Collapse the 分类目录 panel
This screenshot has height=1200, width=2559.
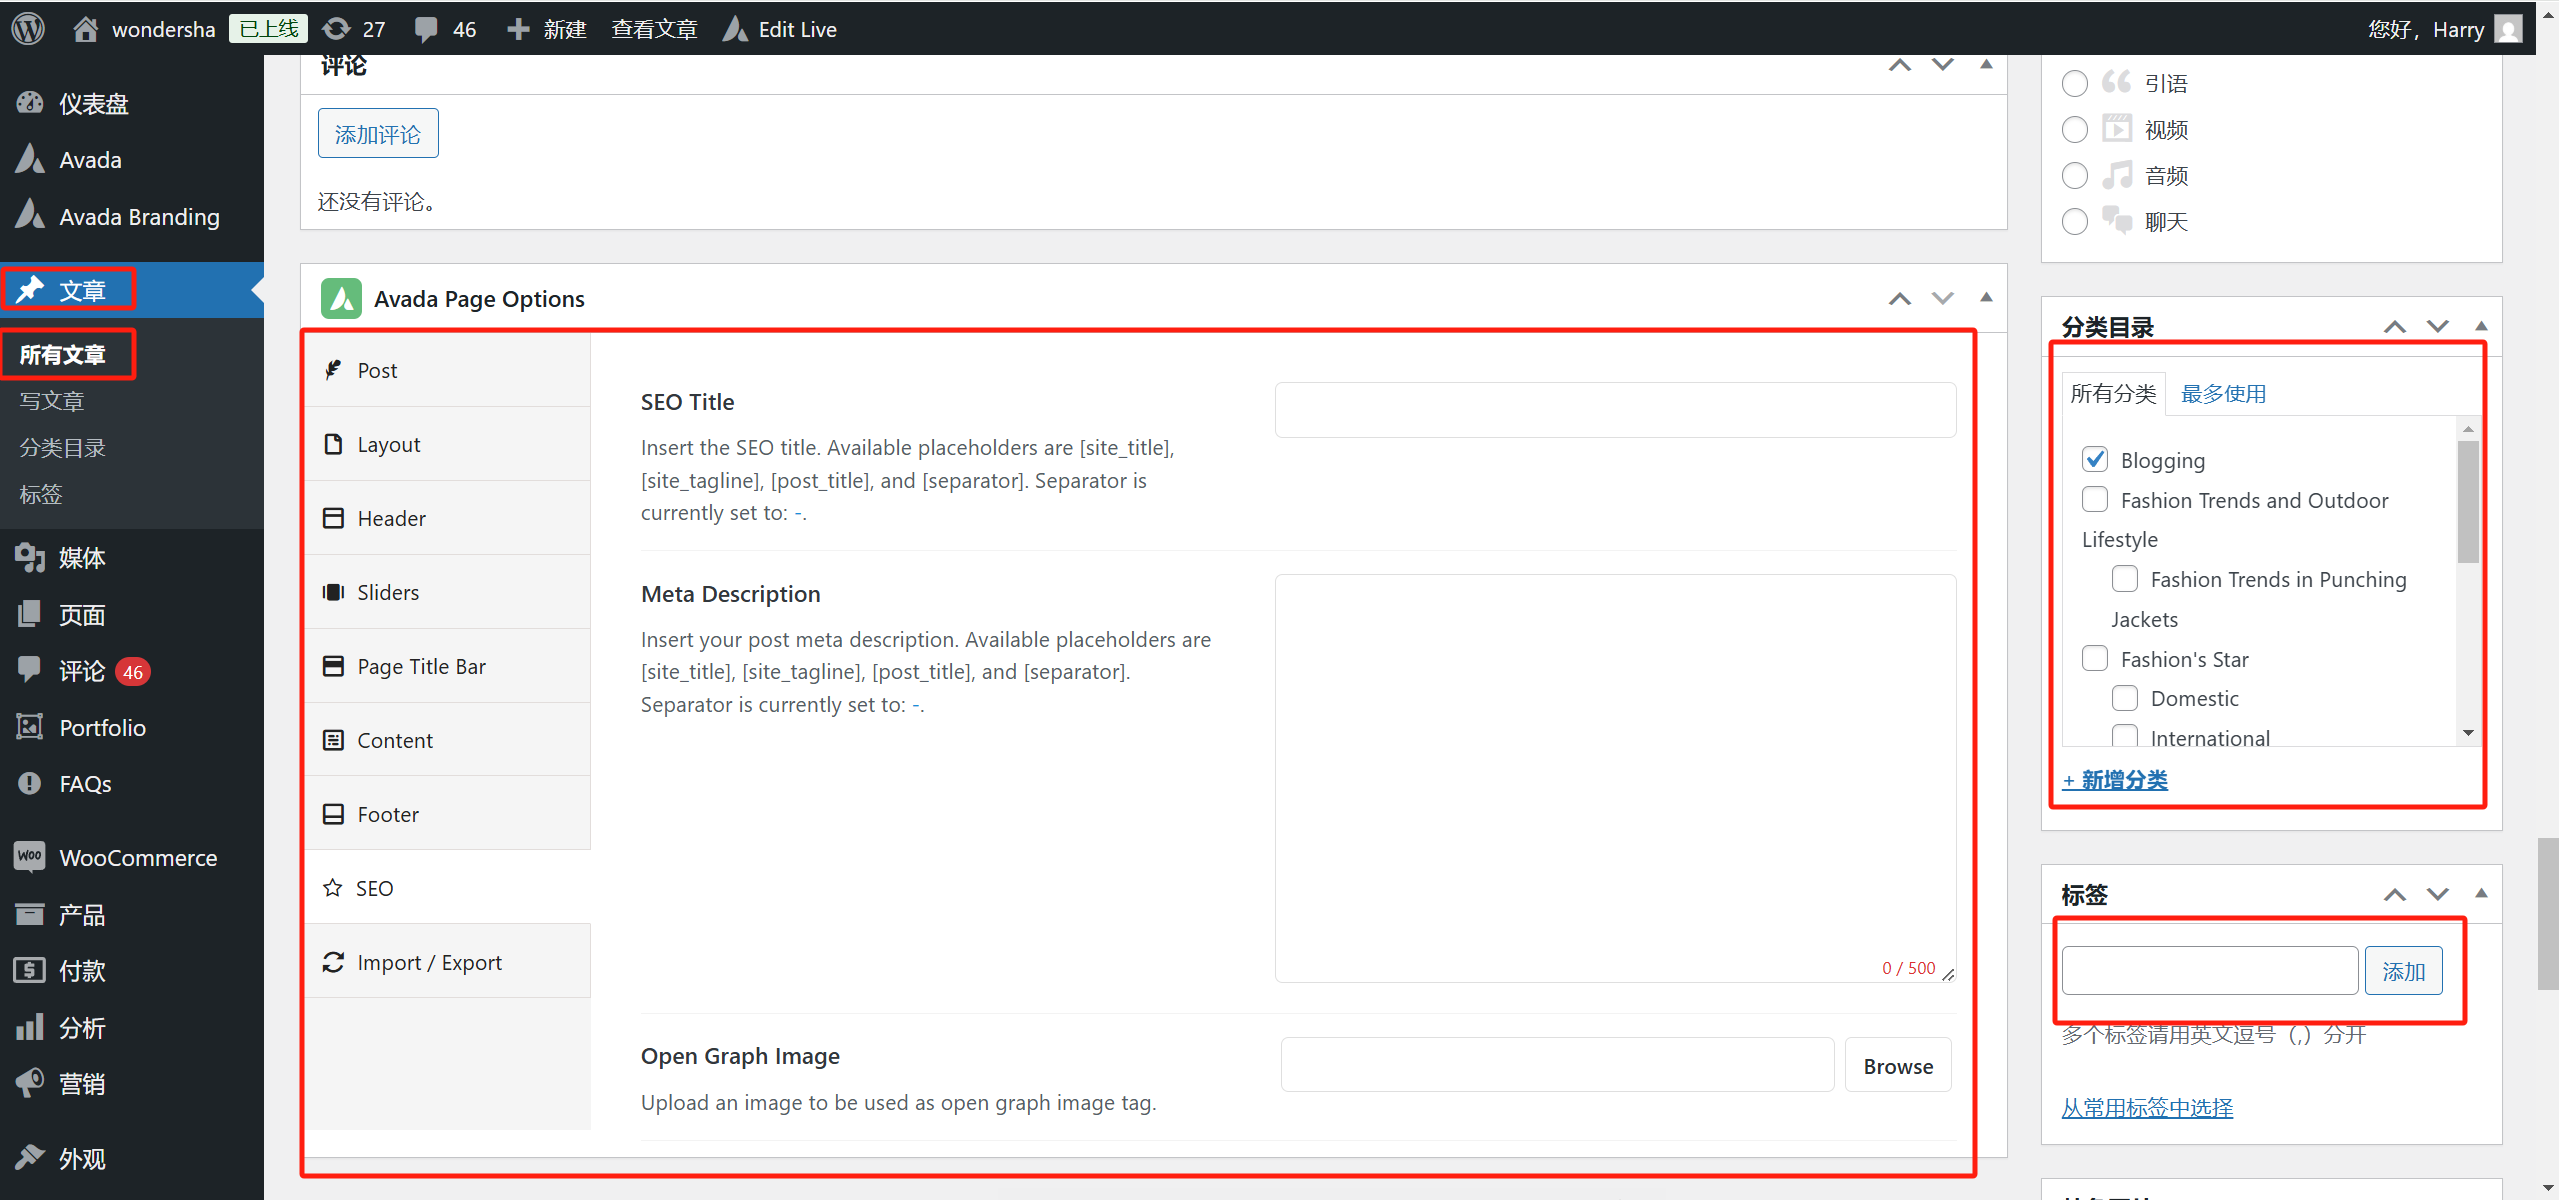pyautogui.click(x=2481, y=325)
